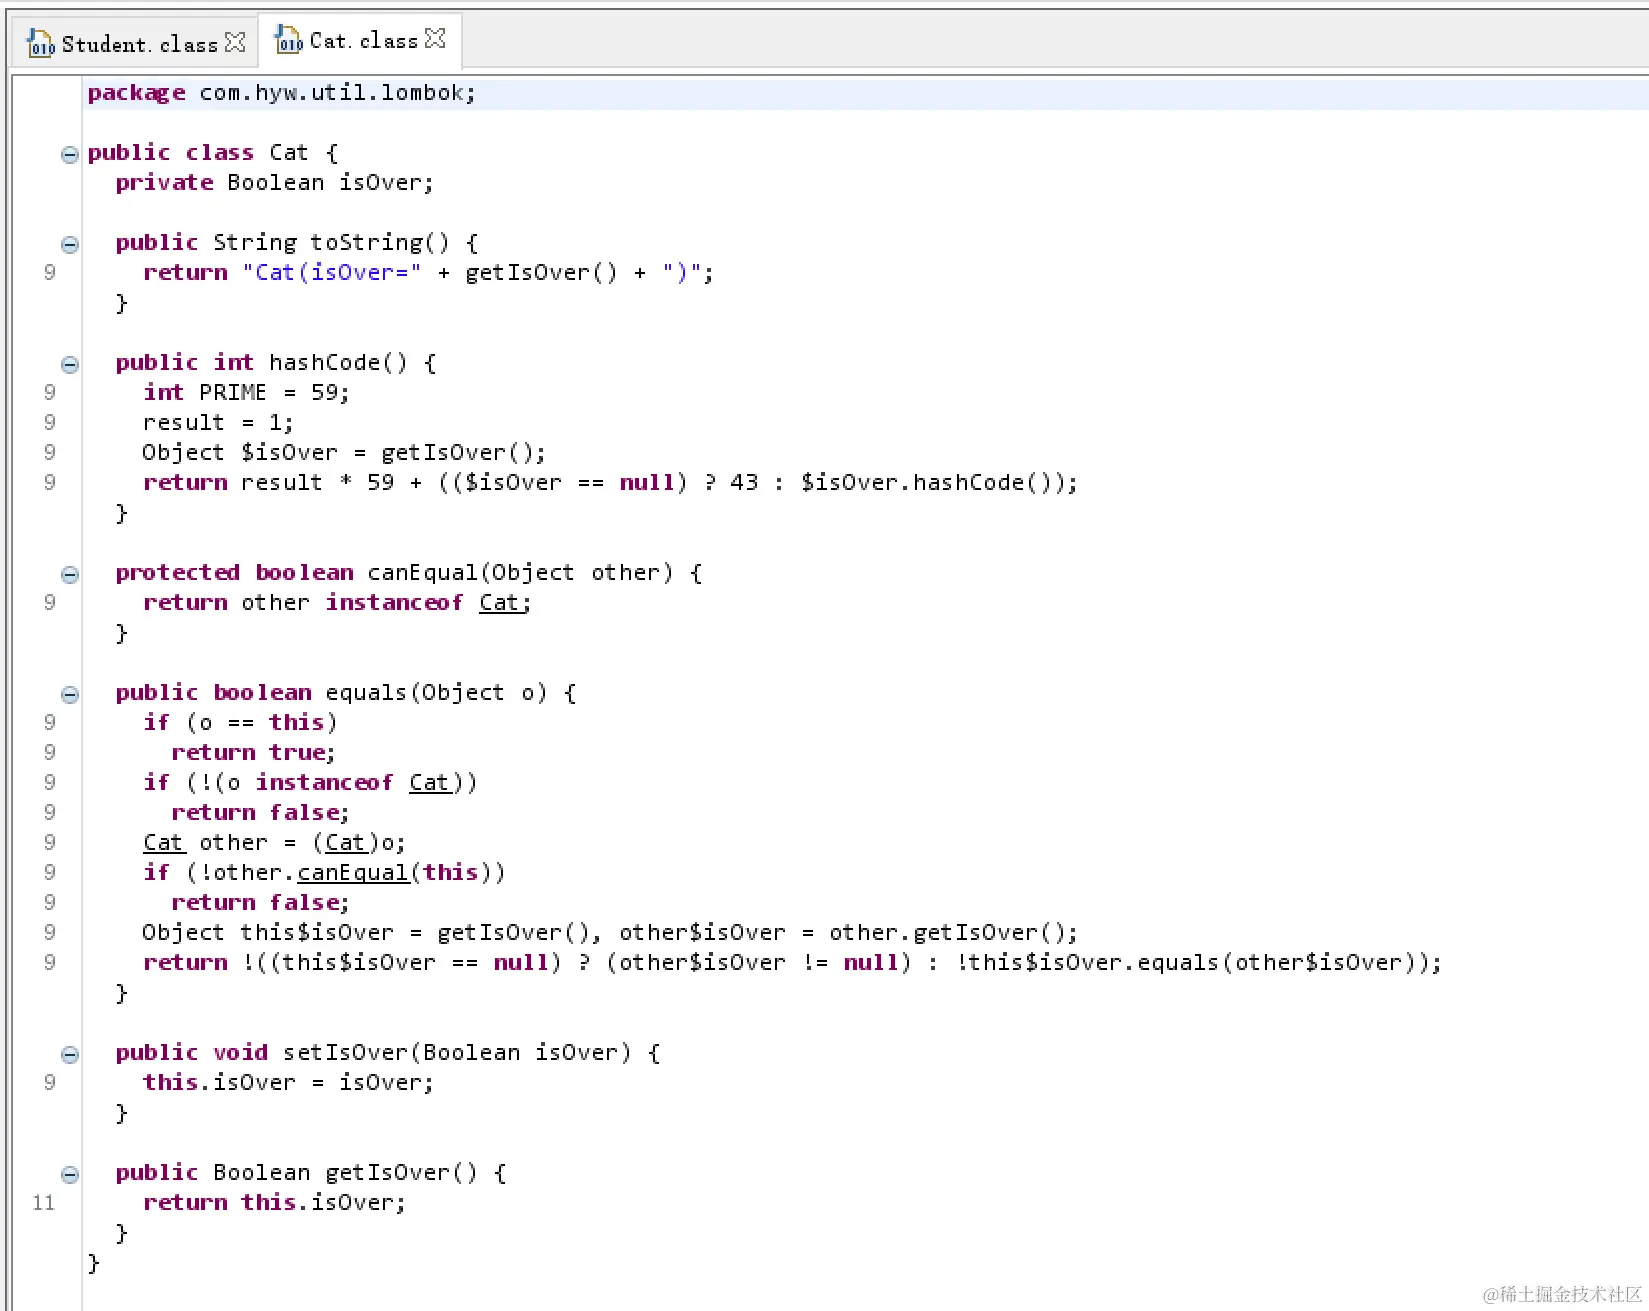Open underlined Cat link in 'if (!(o instanceof Cat))'
Viewport: 1649px width, 1311px height.
(429, 783)
